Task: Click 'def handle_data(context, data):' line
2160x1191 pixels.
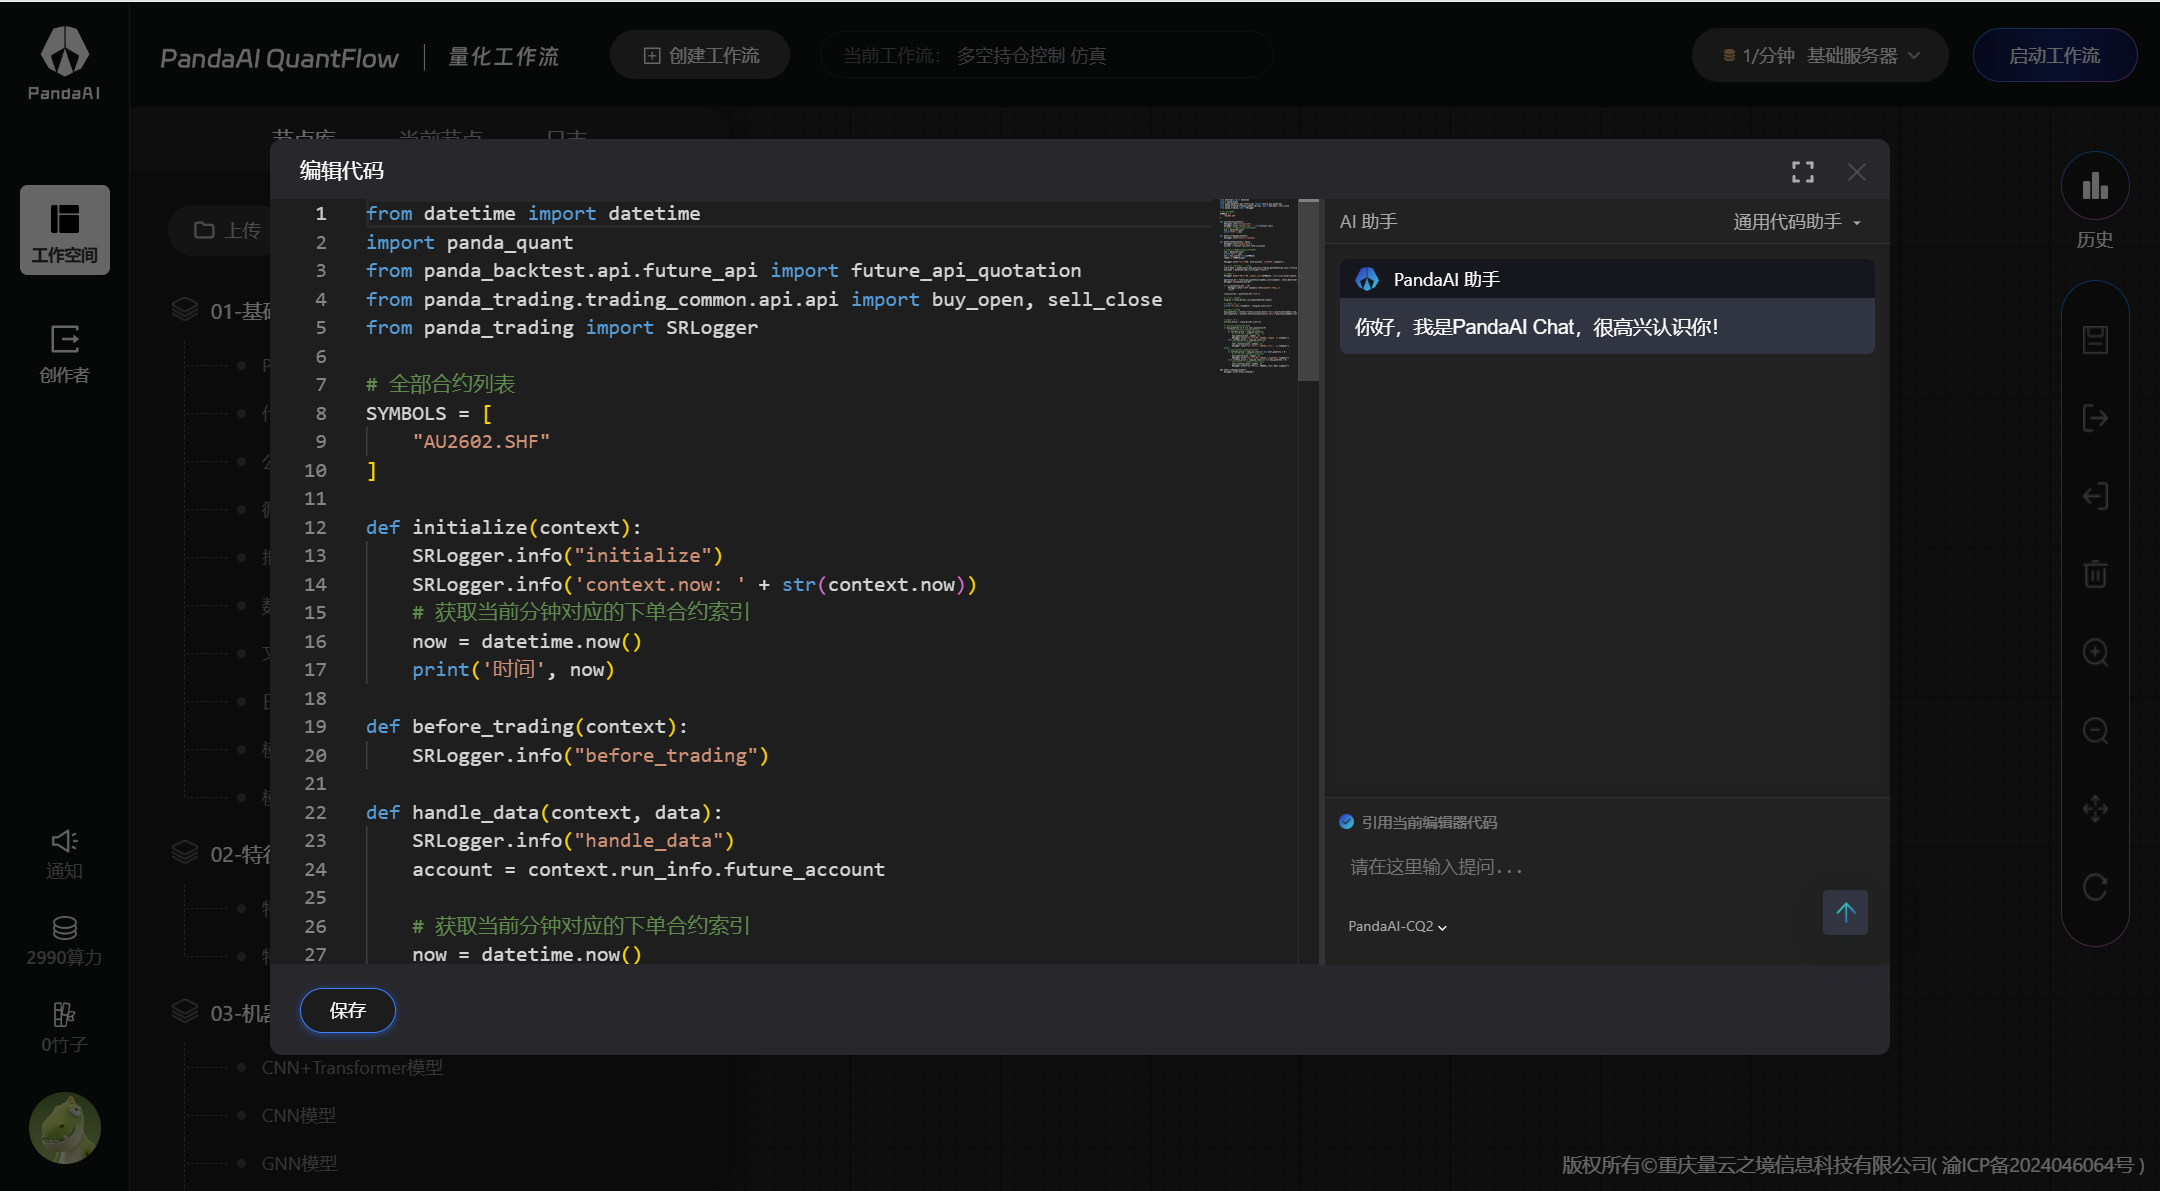Action: pos(544,813)
